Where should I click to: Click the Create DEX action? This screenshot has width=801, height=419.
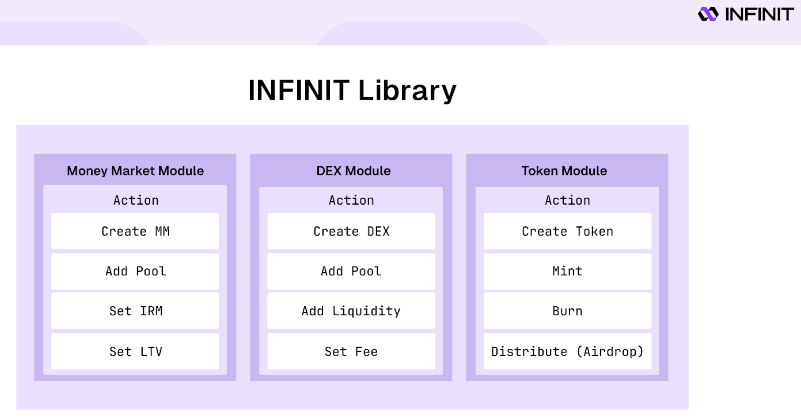[351, 231]
